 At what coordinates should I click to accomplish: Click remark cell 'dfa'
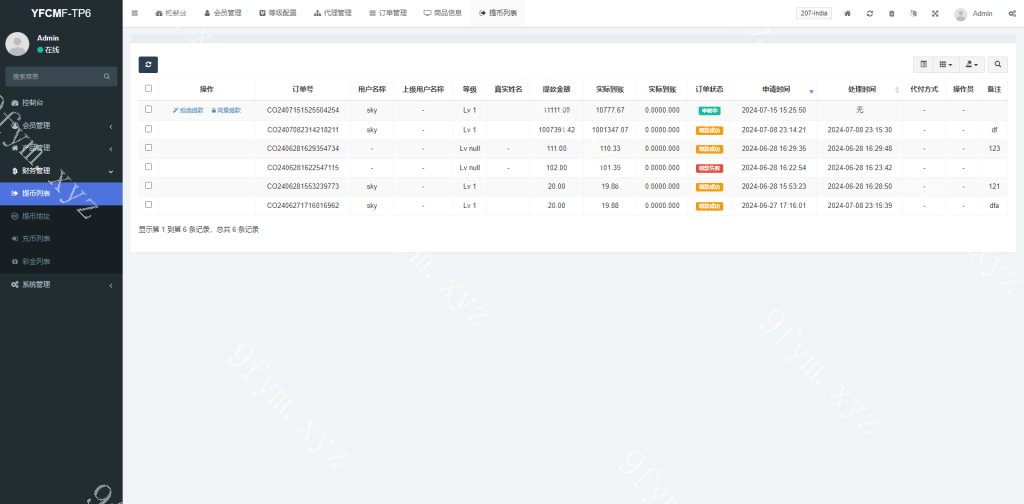994,206
